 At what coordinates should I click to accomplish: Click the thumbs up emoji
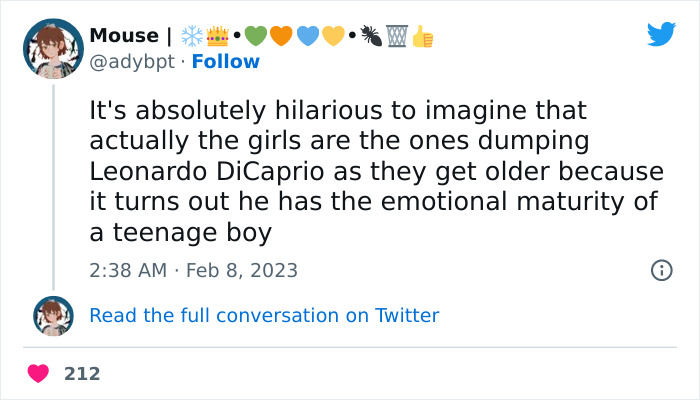(423, 36)
